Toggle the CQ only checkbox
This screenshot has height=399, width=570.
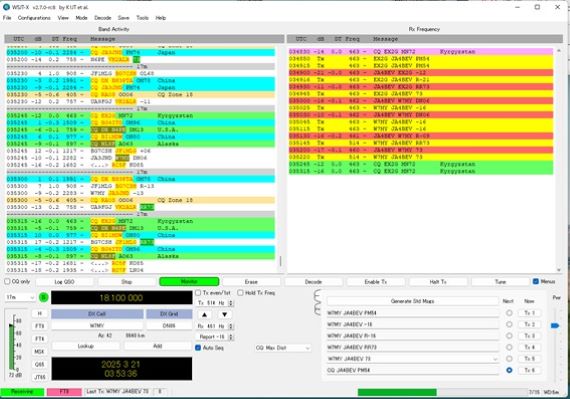[x=7, y=282]
